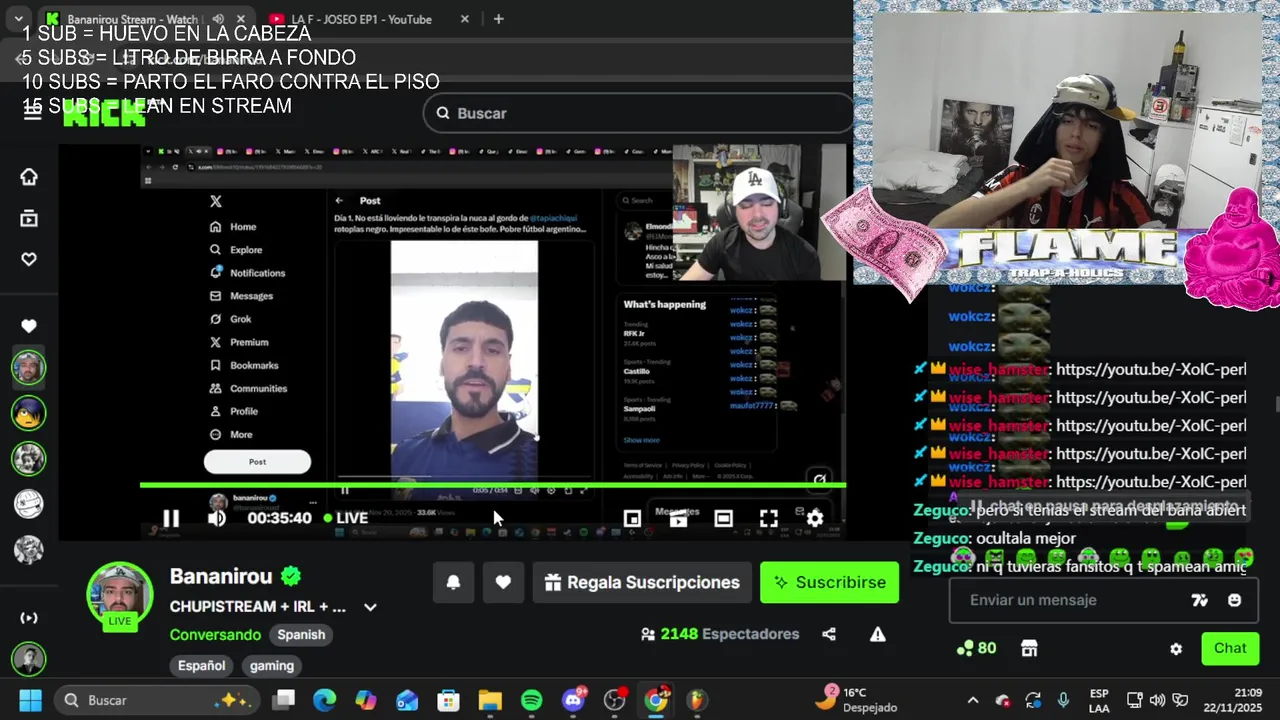Open the outlined heart following icon in sidebar
The height and width of the screenshot is (720, 1280).
pyautogui.click(x=29, y=259)
